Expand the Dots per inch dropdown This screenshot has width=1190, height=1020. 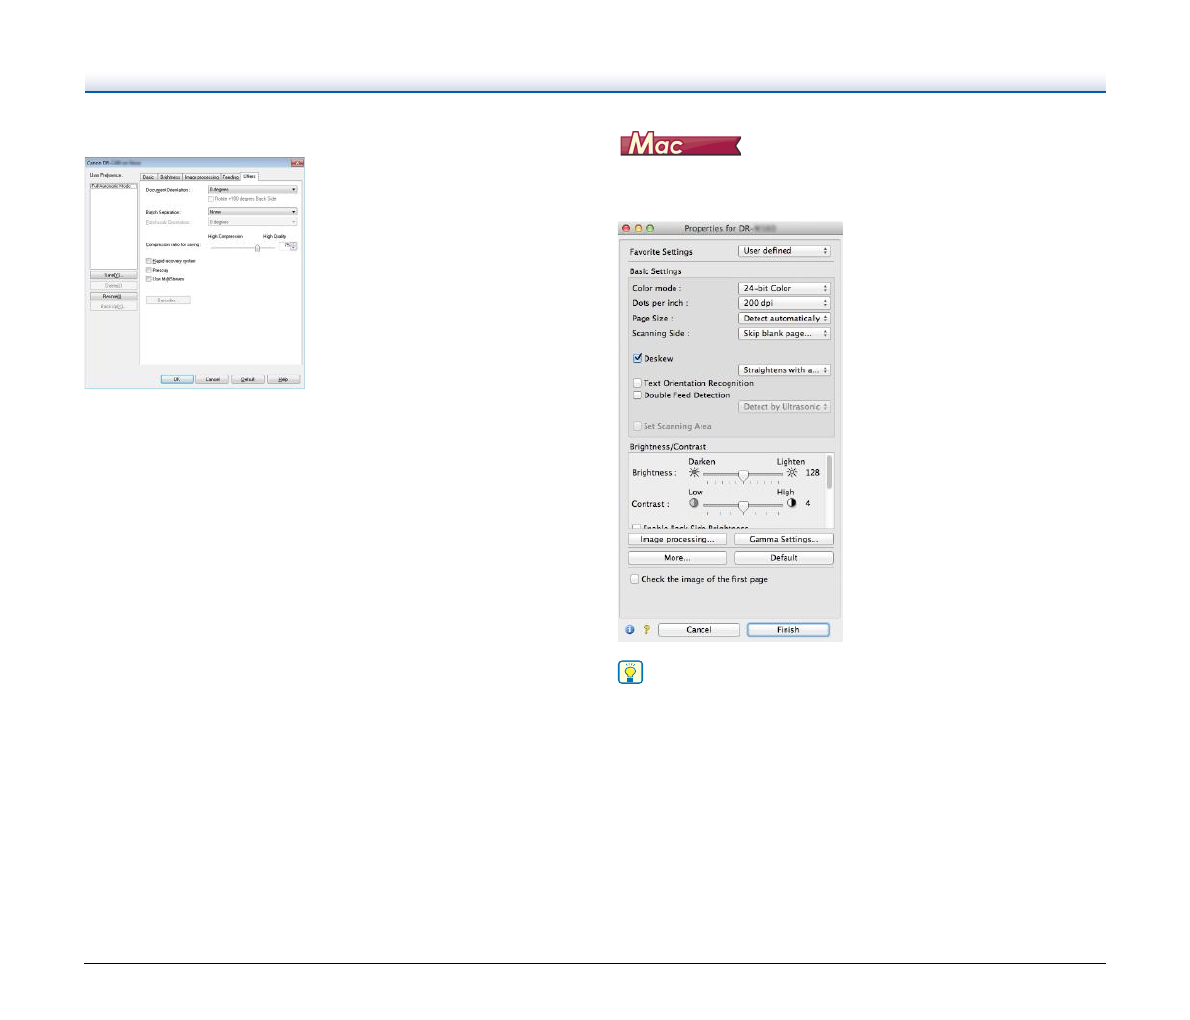(x=784, y=303)
